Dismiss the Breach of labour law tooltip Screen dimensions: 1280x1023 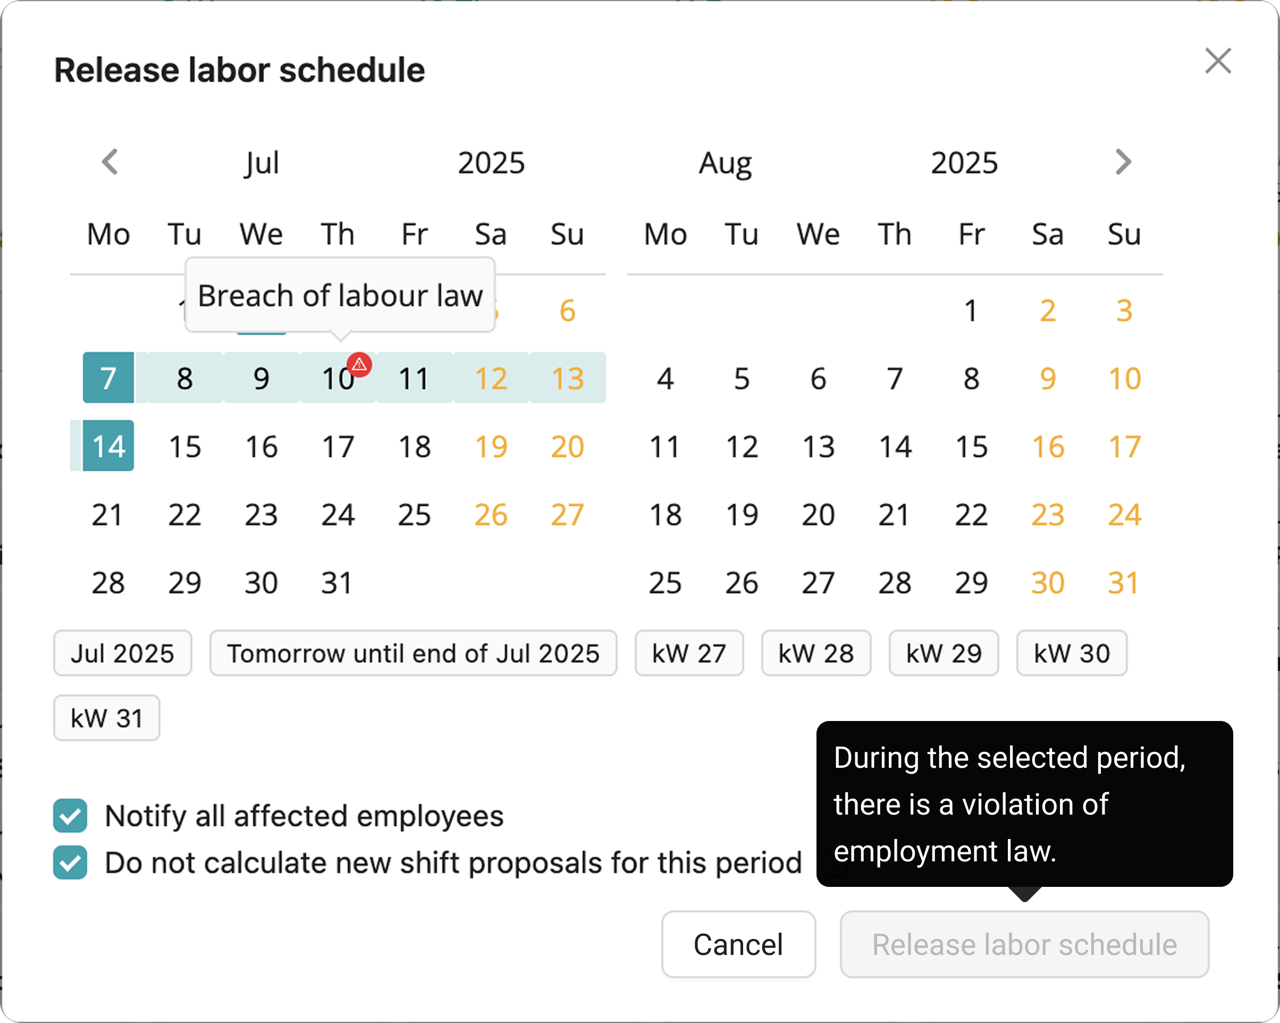tap(340, 295)
